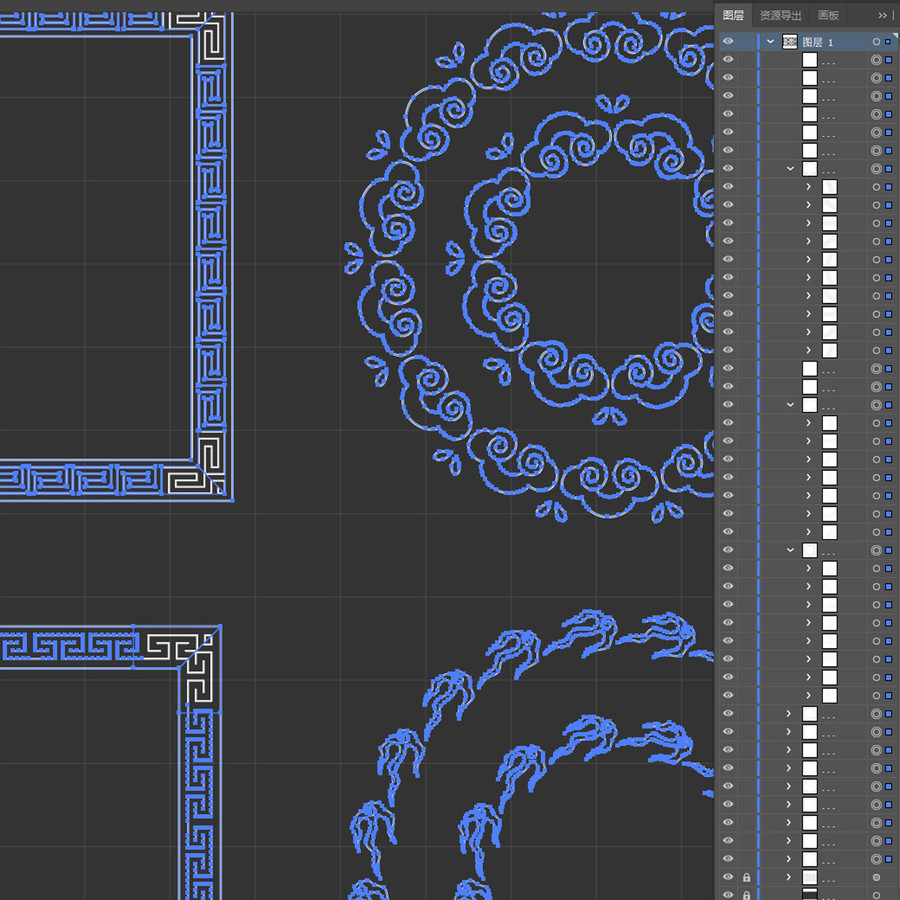The width and height of the screenshot is (900, 900).
Task: Expand the locked group with the arrow
Action: tap(789, 877)
